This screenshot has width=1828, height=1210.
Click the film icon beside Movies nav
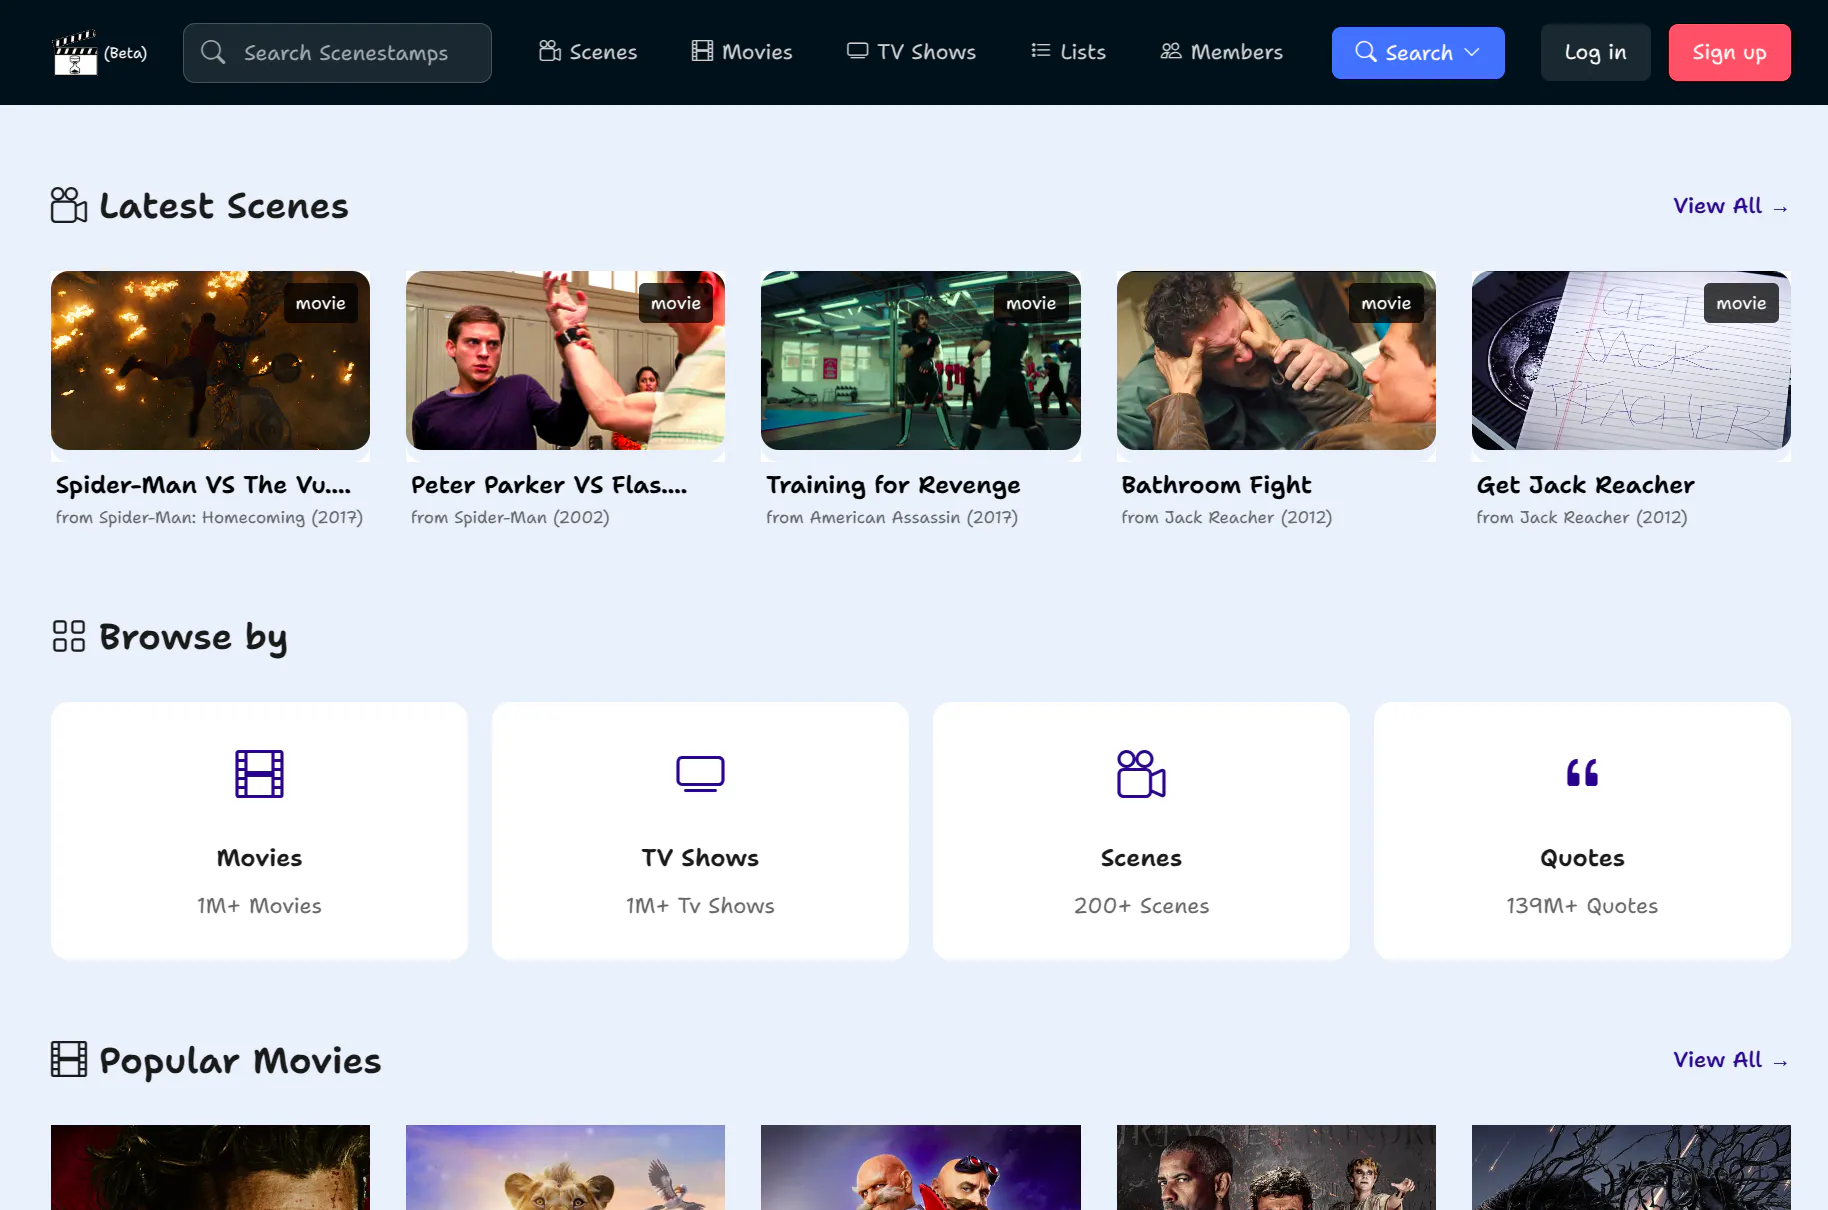[x=703, y=51]
